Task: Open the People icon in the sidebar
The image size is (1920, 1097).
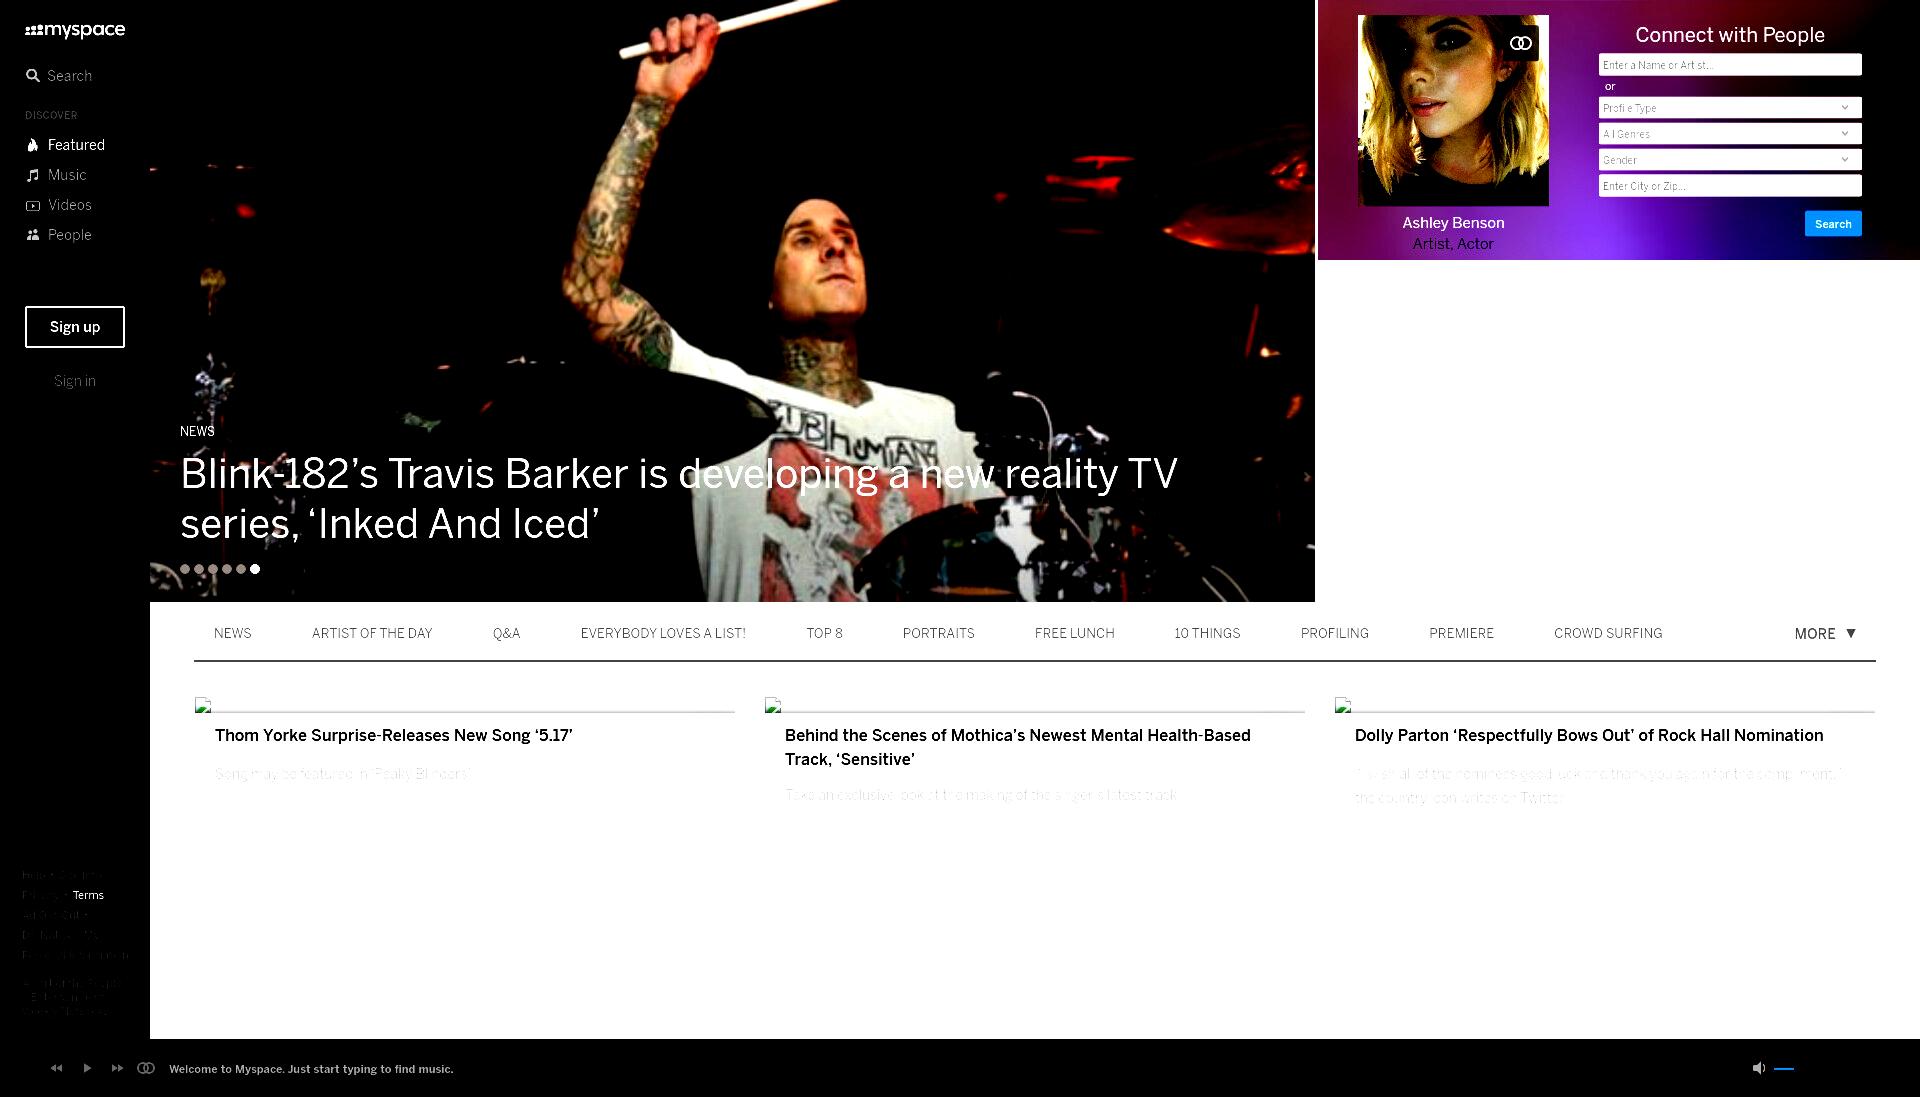Action: [33, 235]
